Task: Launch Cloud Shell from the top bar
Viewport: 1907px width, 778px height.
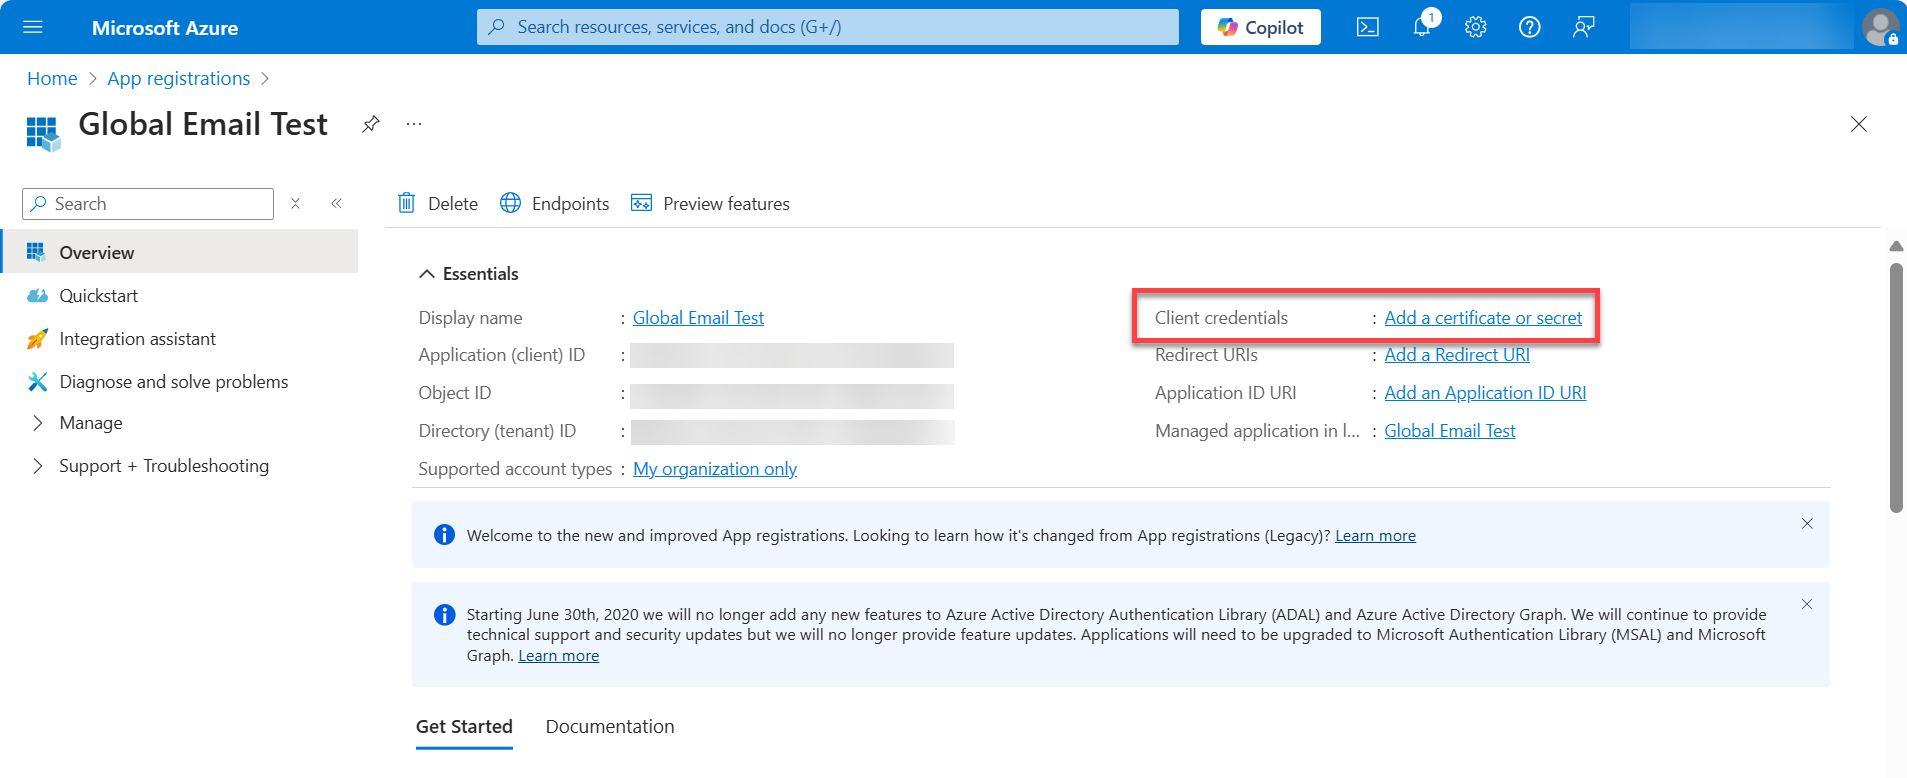Action: [x=1367, y=27]
